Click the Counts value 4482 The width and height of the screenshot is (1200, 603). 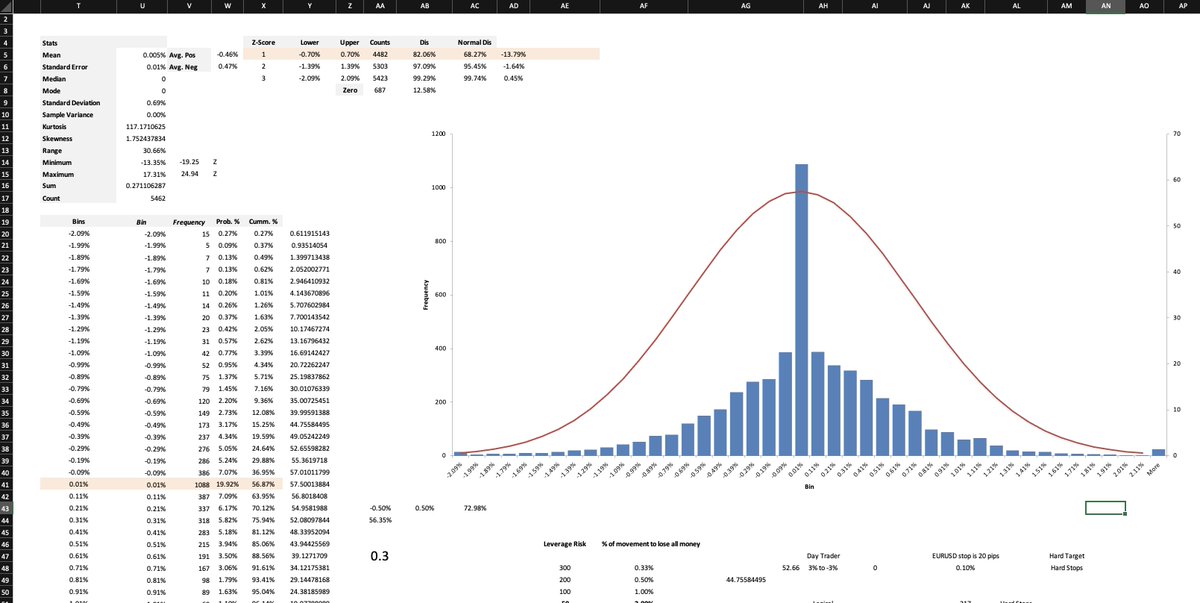pyautogui.click(x=380, y=55)
